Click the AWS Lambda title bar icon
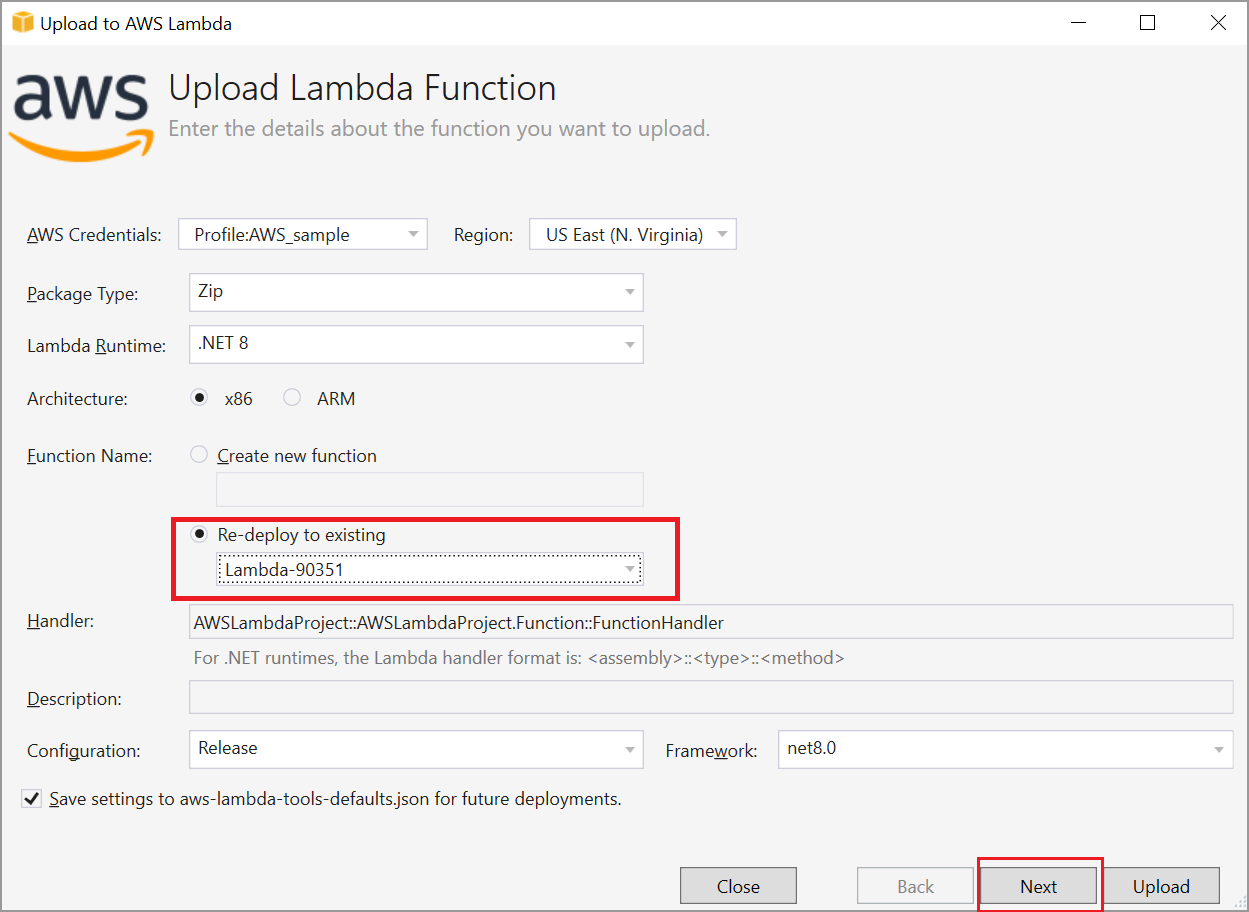The width and height of the screenshot is (1249, 912). (x=21, y=22)
